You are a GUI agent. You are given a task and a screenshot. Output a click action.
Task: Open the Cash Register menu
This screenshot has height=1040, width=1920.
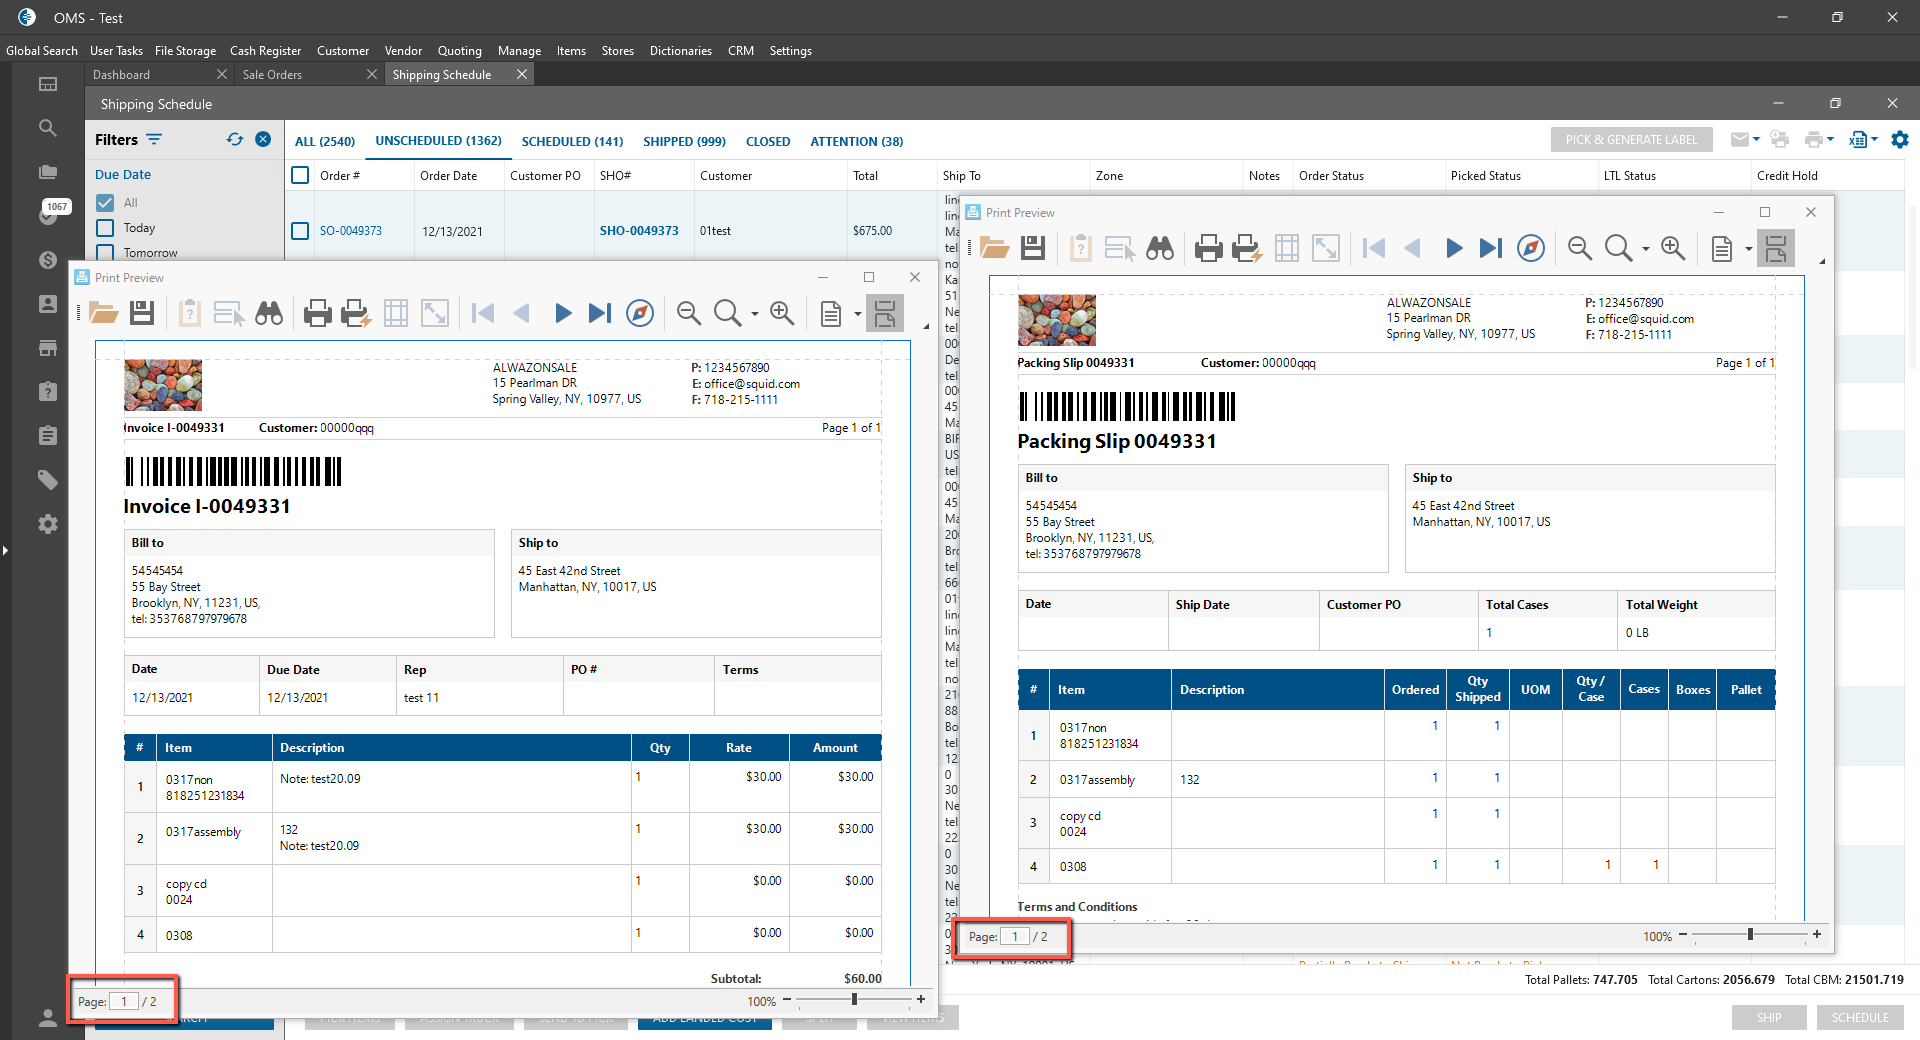tap(265, 51)
